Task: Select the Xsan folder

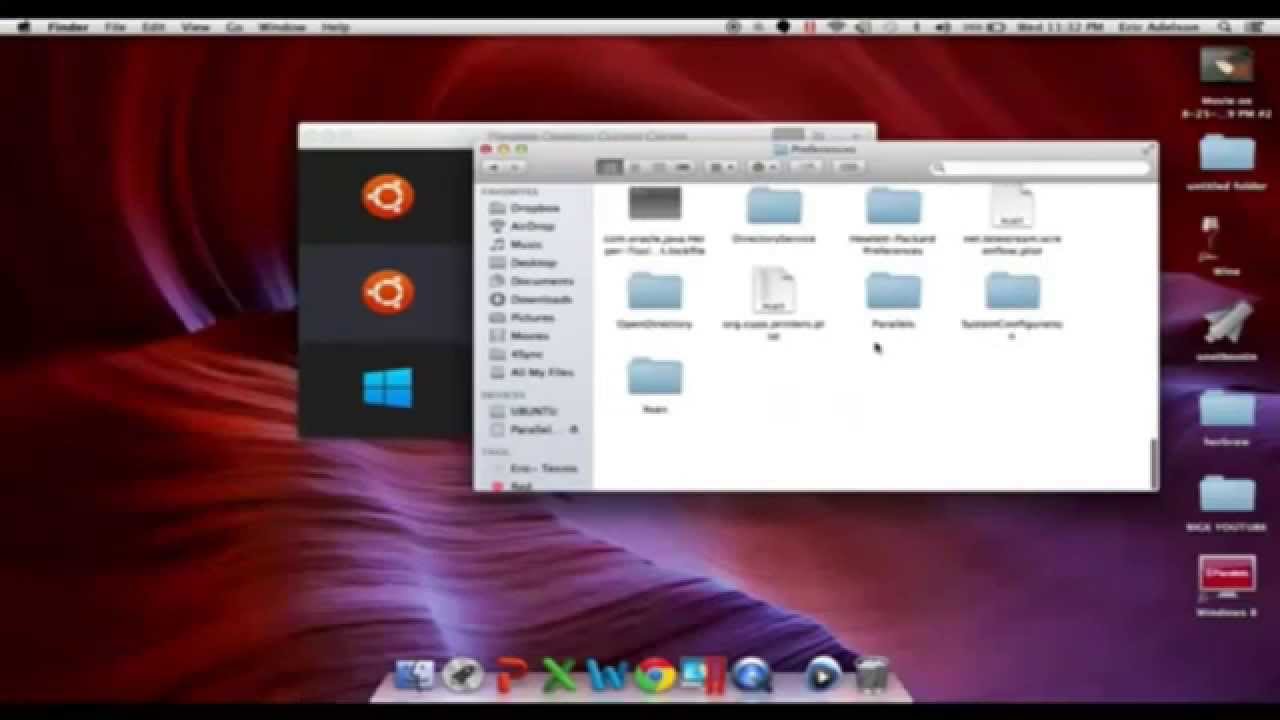Action: click(x=655, y=385)
